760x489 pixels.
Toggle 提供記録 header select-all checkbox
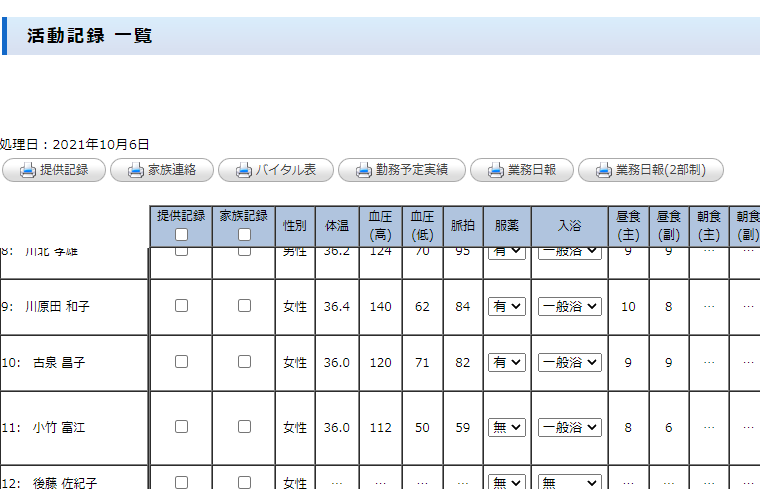(x=181, y=235)
